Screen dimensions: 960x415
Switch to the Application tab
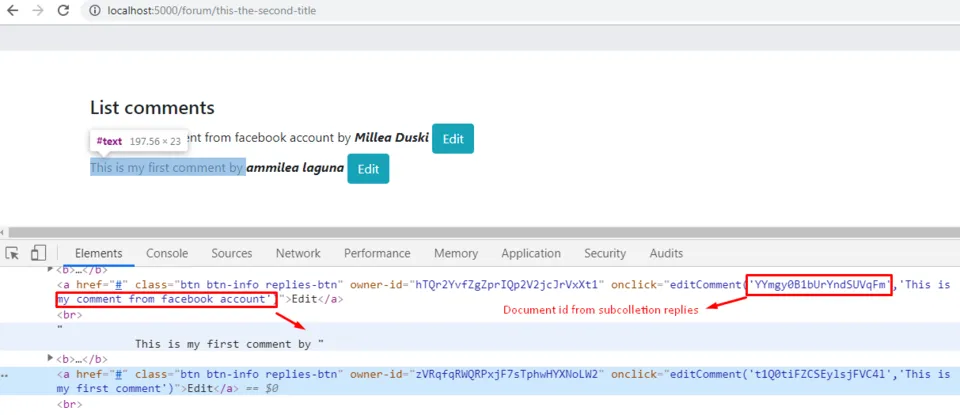pos(531,253)
